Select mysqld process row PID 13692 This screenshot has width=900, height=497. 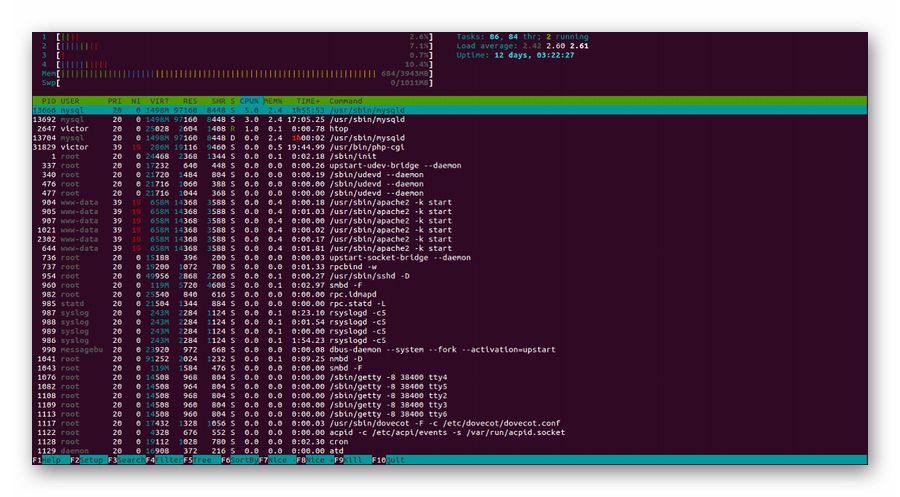[449, 119]
